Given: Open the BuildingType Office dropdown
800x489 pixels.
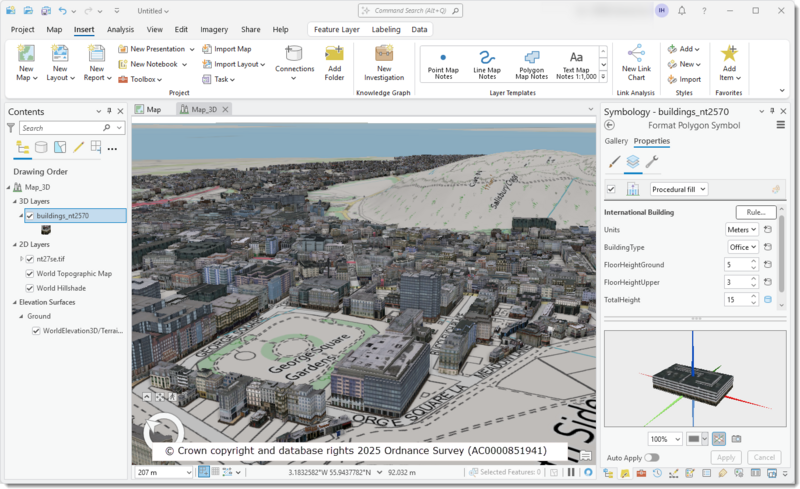Looking at the screenshot, I should click(x=743, y=247).
